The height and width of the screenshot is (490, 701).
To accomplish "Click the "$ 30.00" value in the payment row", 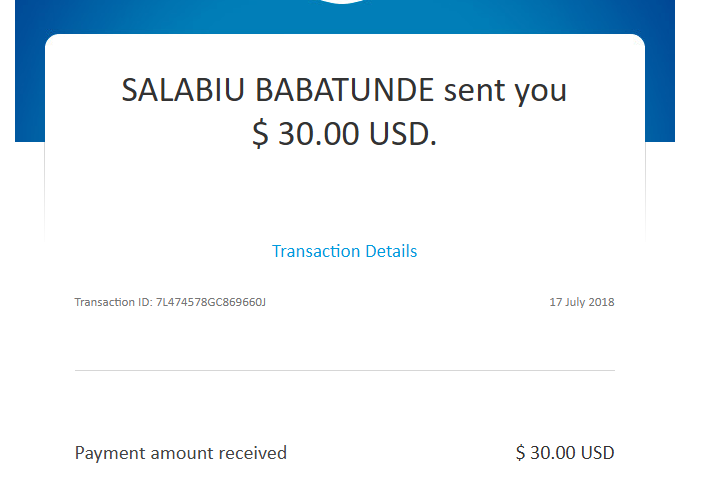I will 545,453.
